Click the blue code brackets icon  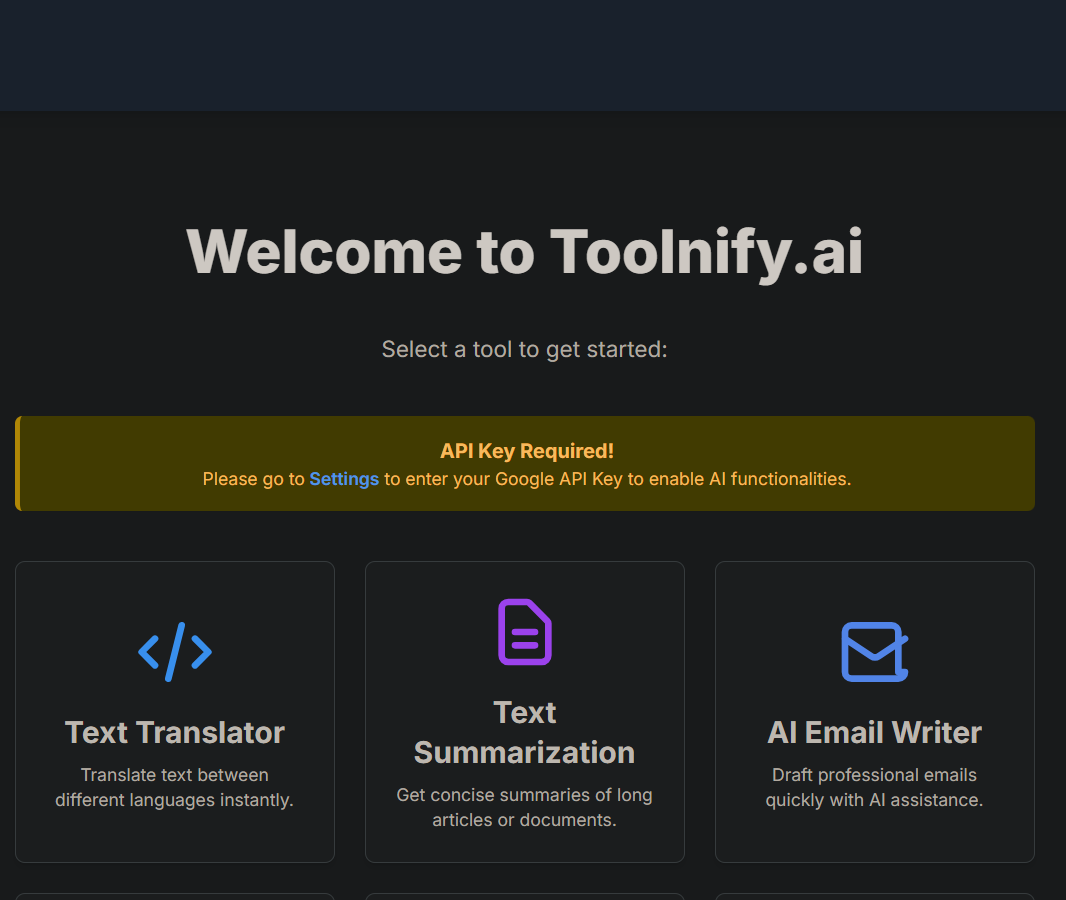click(x=175, y=651)
